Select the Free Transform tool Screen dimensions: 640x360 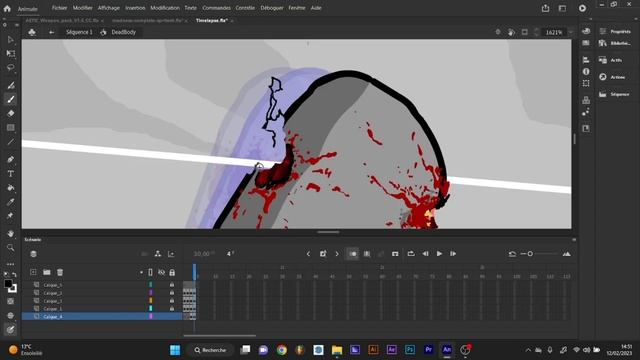11,53
